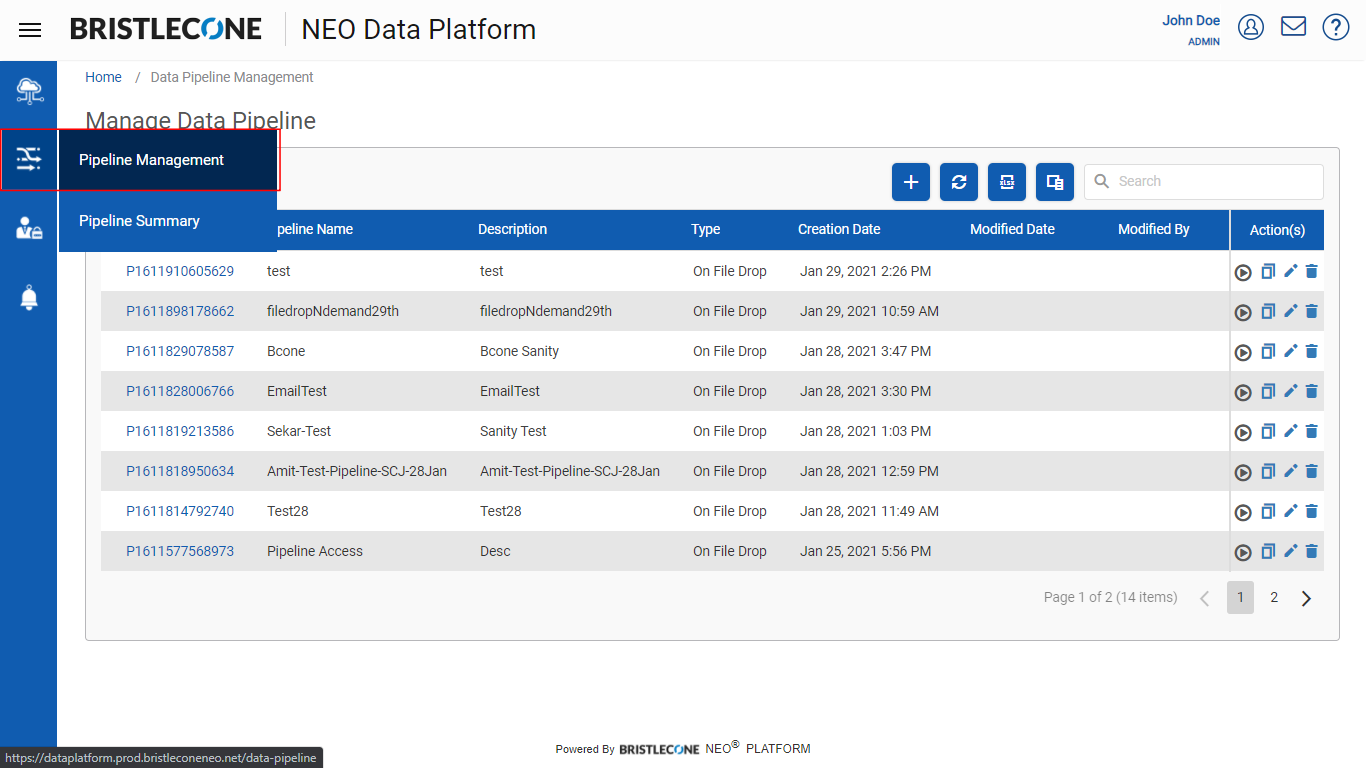Open pipeline link P1611818950634
This screenshot has width=1366, height=768.
tap(180, 471)
